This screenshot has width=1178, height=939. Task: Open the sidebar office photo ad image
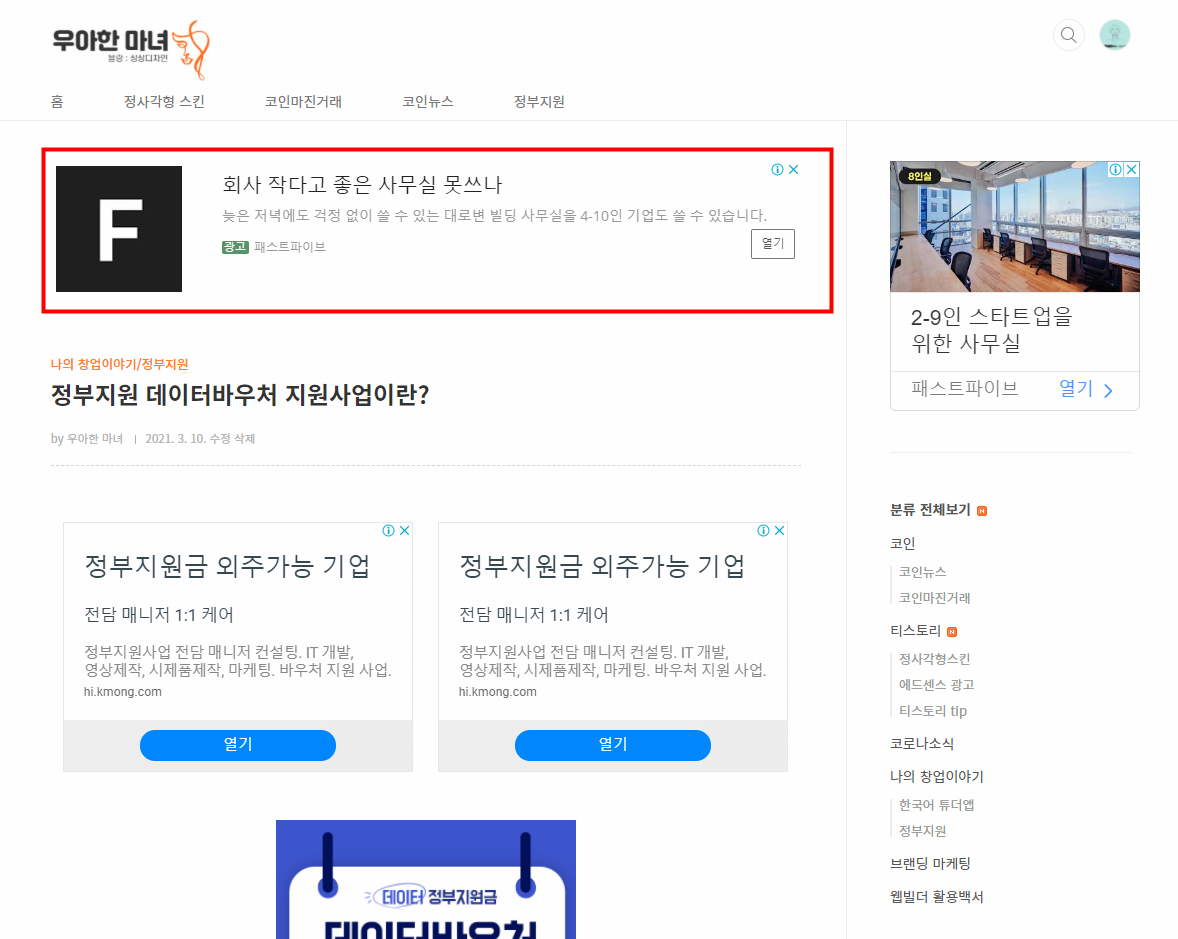click(1014, 226)
